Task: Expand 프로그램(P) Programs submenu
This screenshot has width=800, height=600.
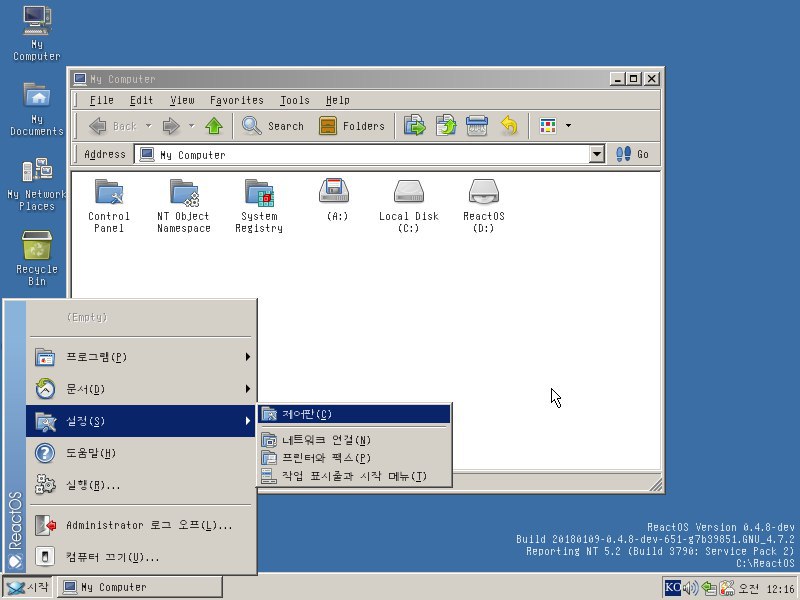Action: pyautogui.click(x=141, y=357)
